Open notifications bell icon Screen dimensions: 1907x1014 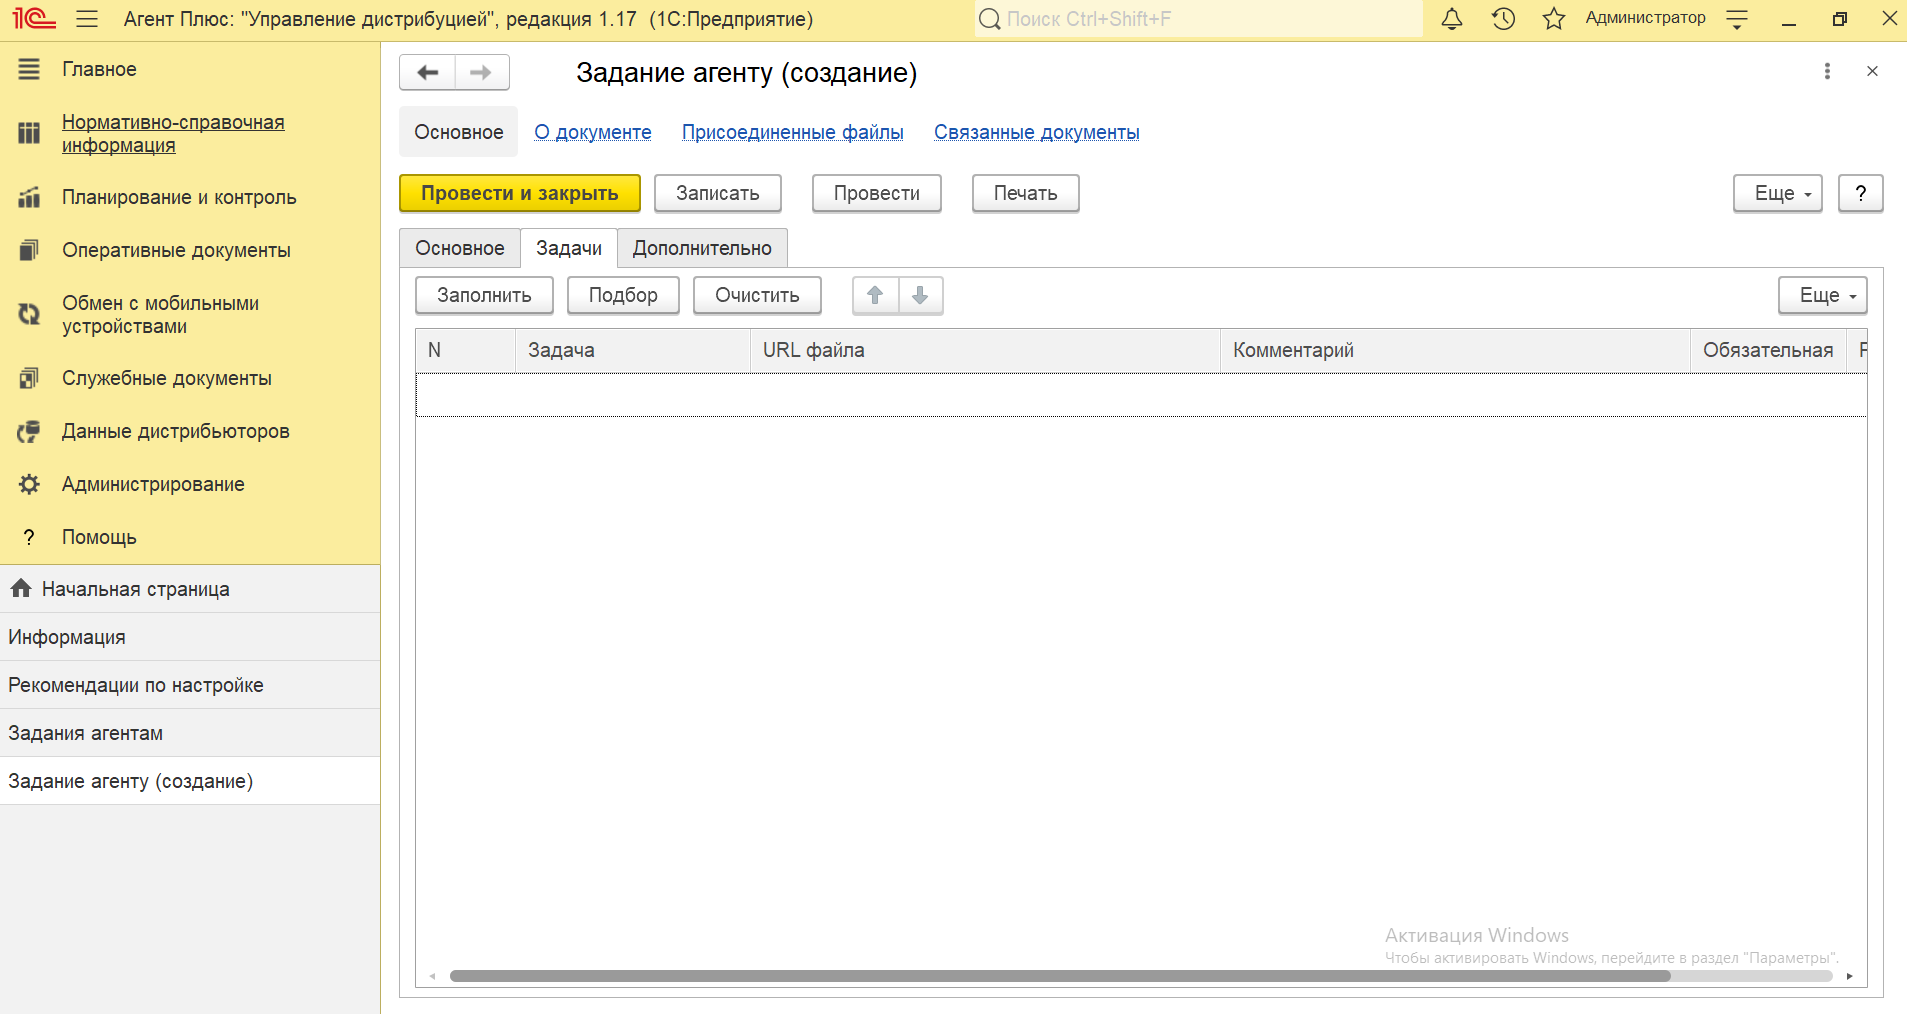[1452, 19]
